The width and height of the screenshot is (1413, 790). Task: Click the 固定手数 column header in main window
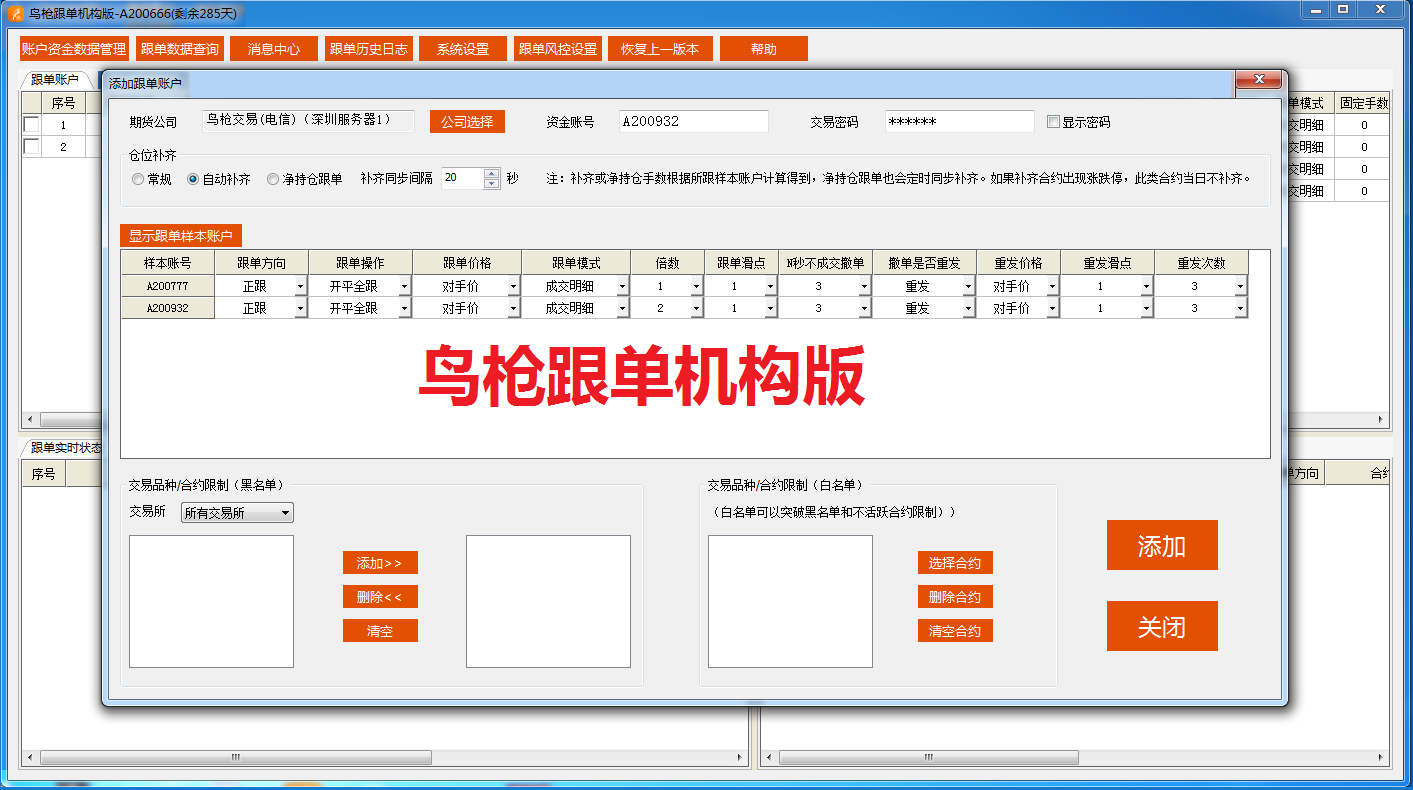1364,103
